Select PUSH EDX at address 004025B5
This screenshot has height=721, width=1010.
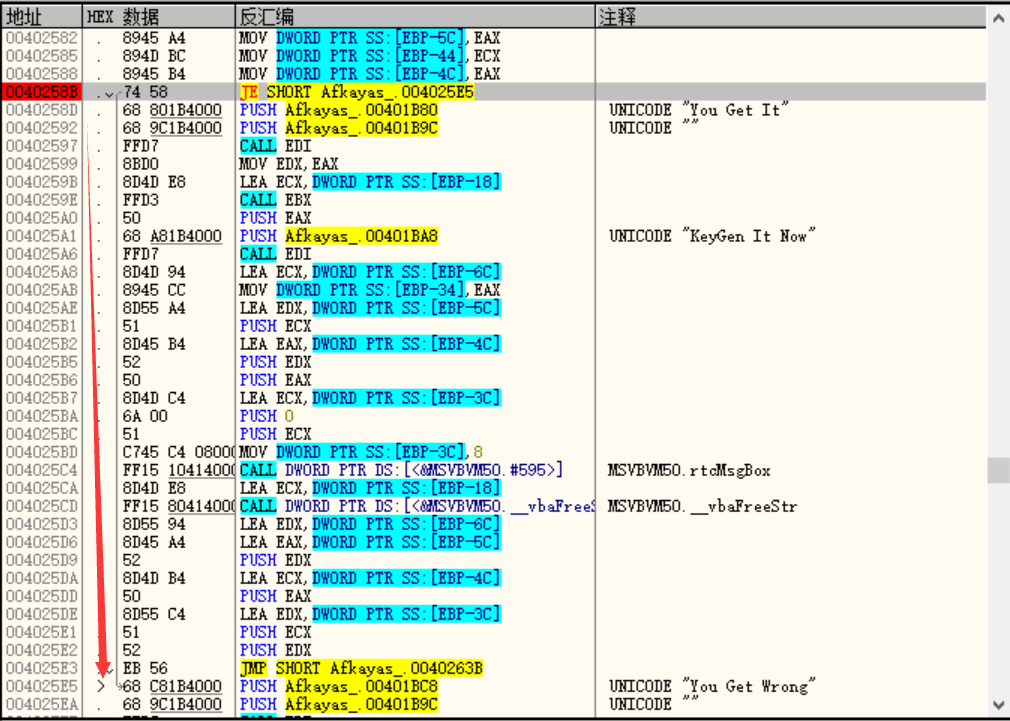pyautogui.click(x=276, y=363)
